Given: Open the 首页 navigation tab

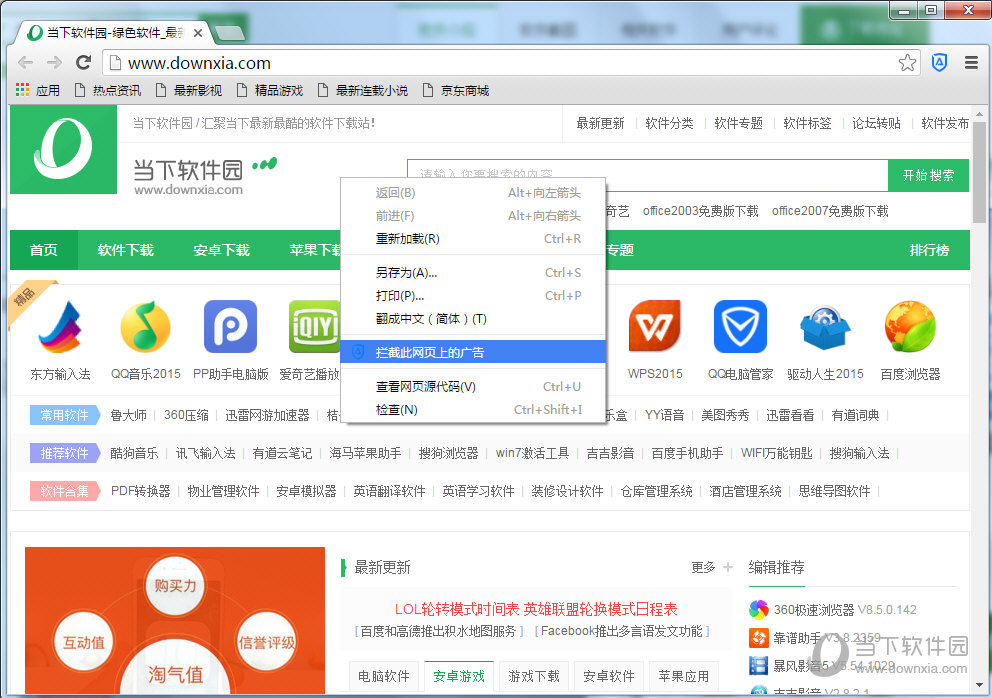Looking at the screenshot, I should pyautogui.click(x=44, y=250).
